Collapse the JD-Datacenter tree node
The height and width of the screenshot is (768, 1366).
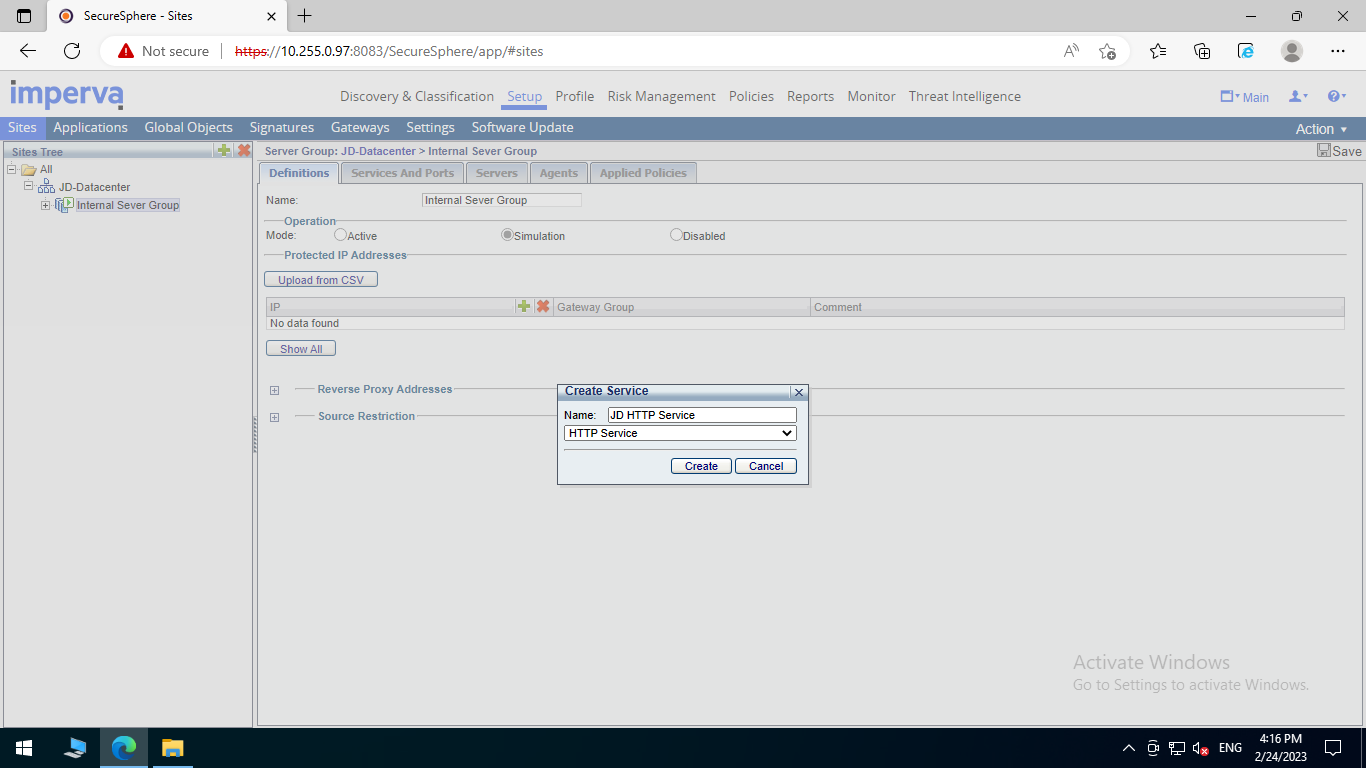[x=30, y=186]
